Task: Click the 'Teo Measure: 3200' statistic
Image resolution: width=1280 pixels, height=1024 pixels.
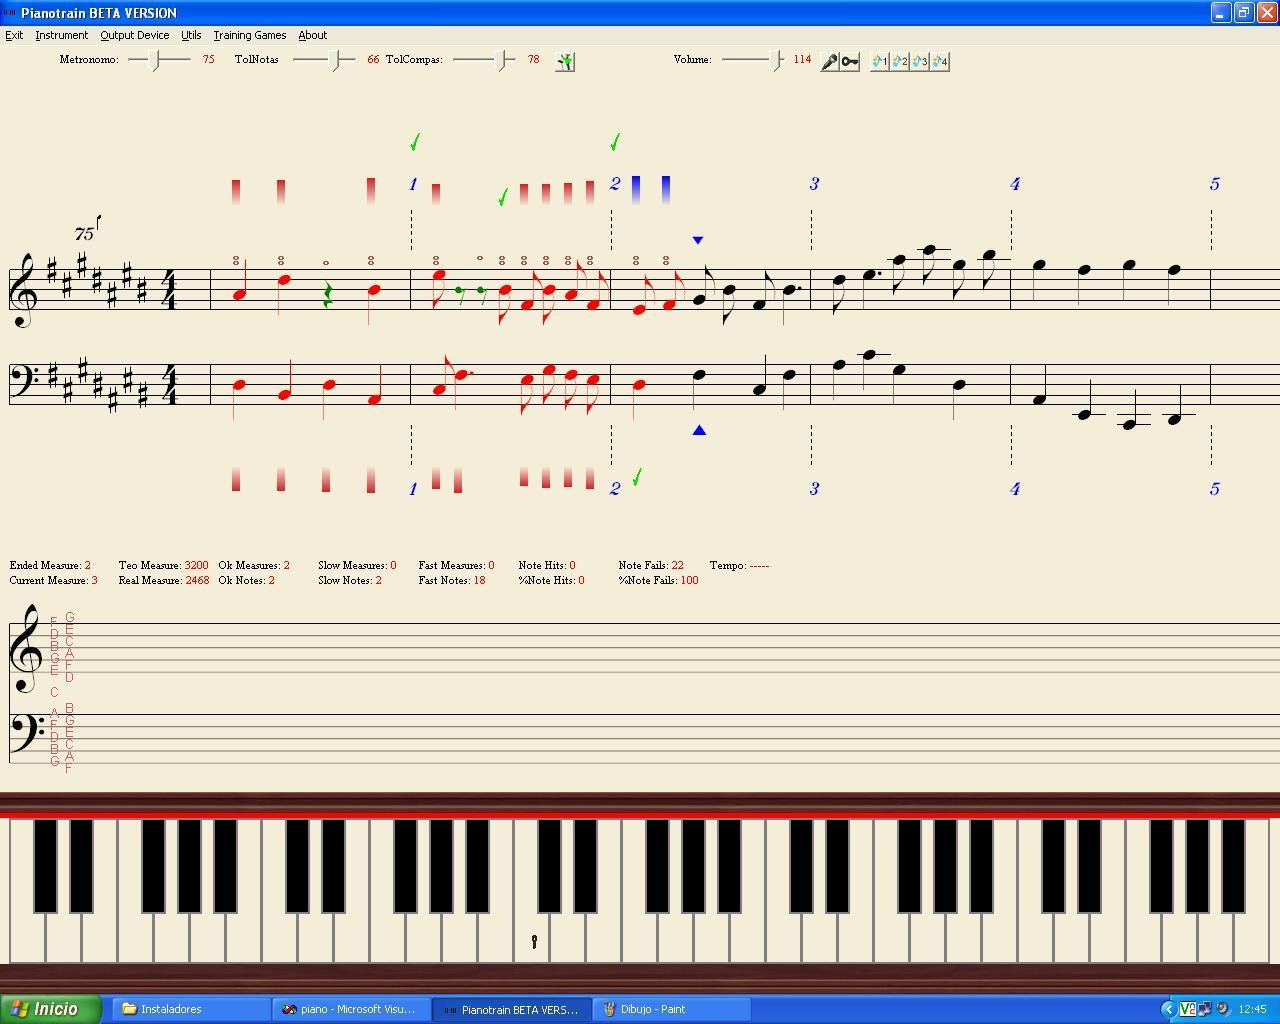Action: coord(163,565)
